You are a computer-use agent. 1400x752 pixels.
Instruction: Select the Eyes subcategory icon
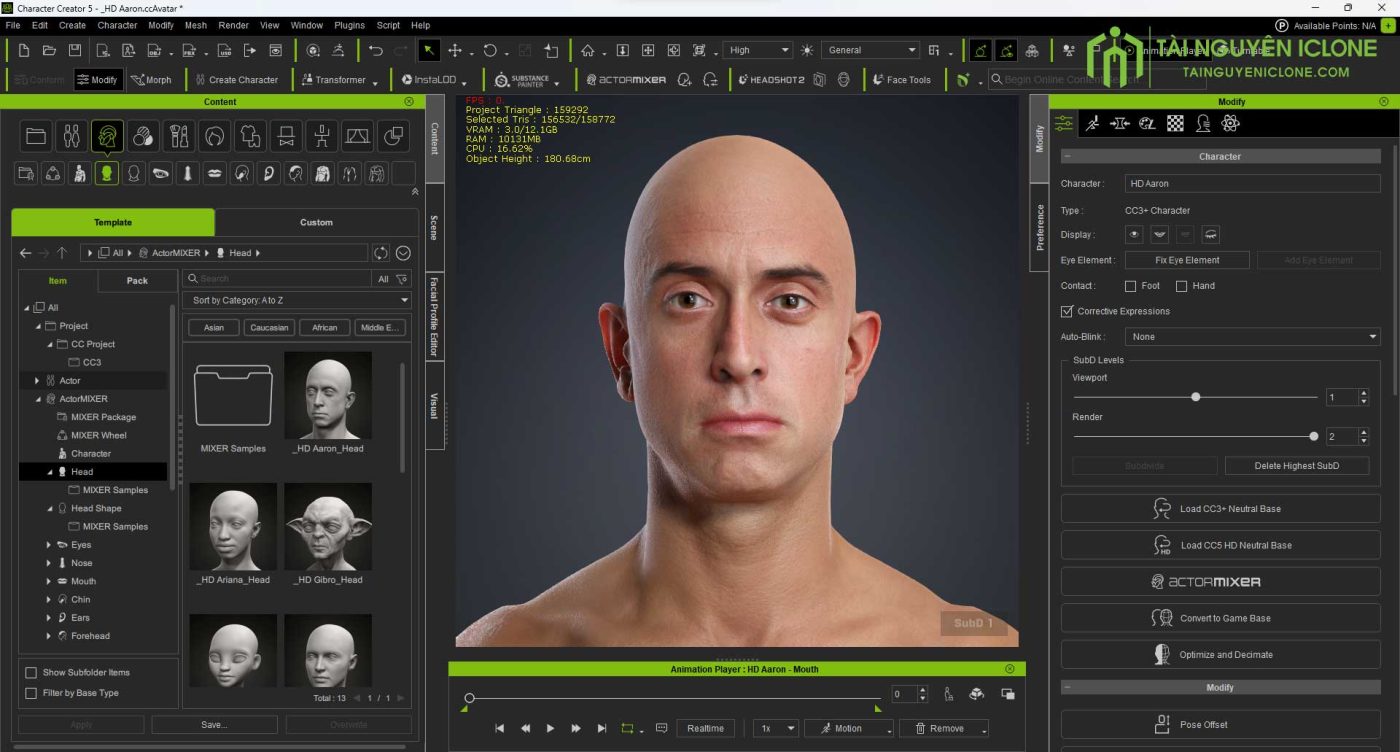[x=160, y=174]
